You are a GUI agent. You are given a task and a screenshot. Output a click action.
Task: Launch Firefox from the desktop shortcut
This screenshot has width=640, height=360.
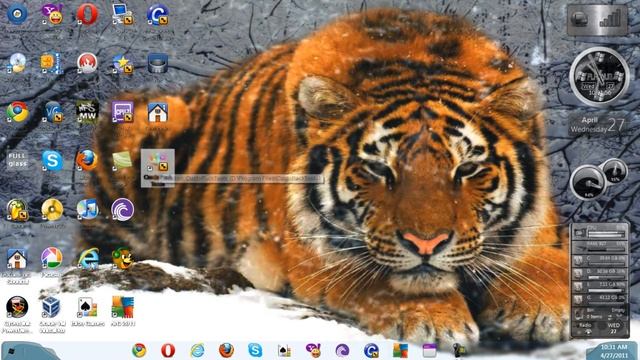tap(87, 160)
